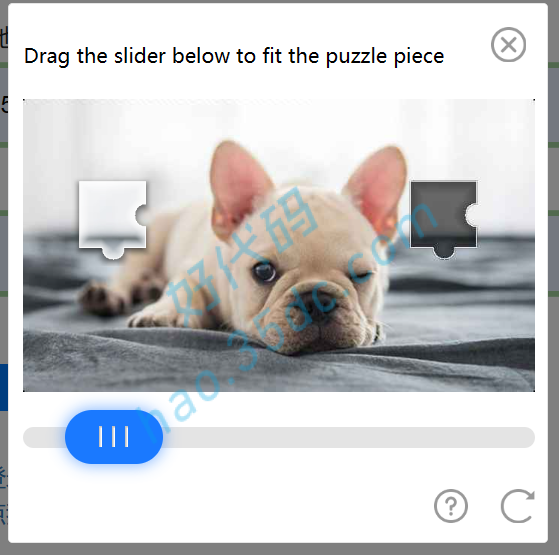Click the gray blanket at the bottom of the image
Image resolution: width=559 pixels, height=555 pixels.
coord(278,369)
